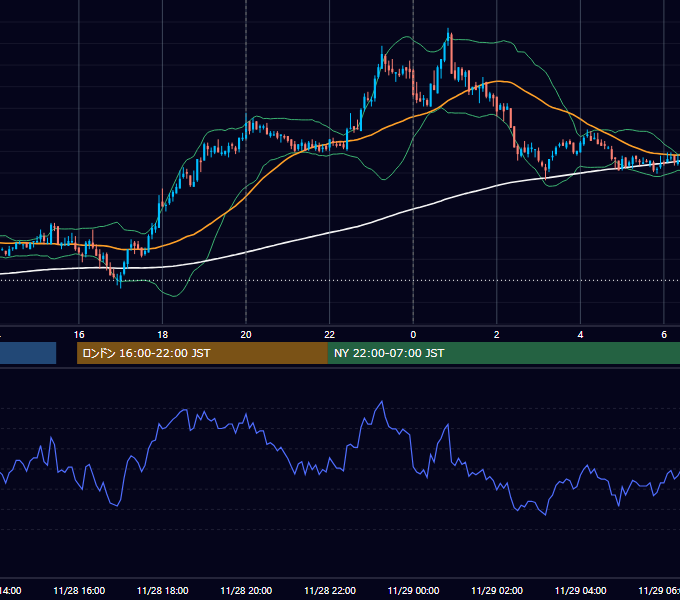The height and width of the screenshot is (600, 680).
Task: Click the 11/28 18:00 time label
Action: (x=163, y=590)
